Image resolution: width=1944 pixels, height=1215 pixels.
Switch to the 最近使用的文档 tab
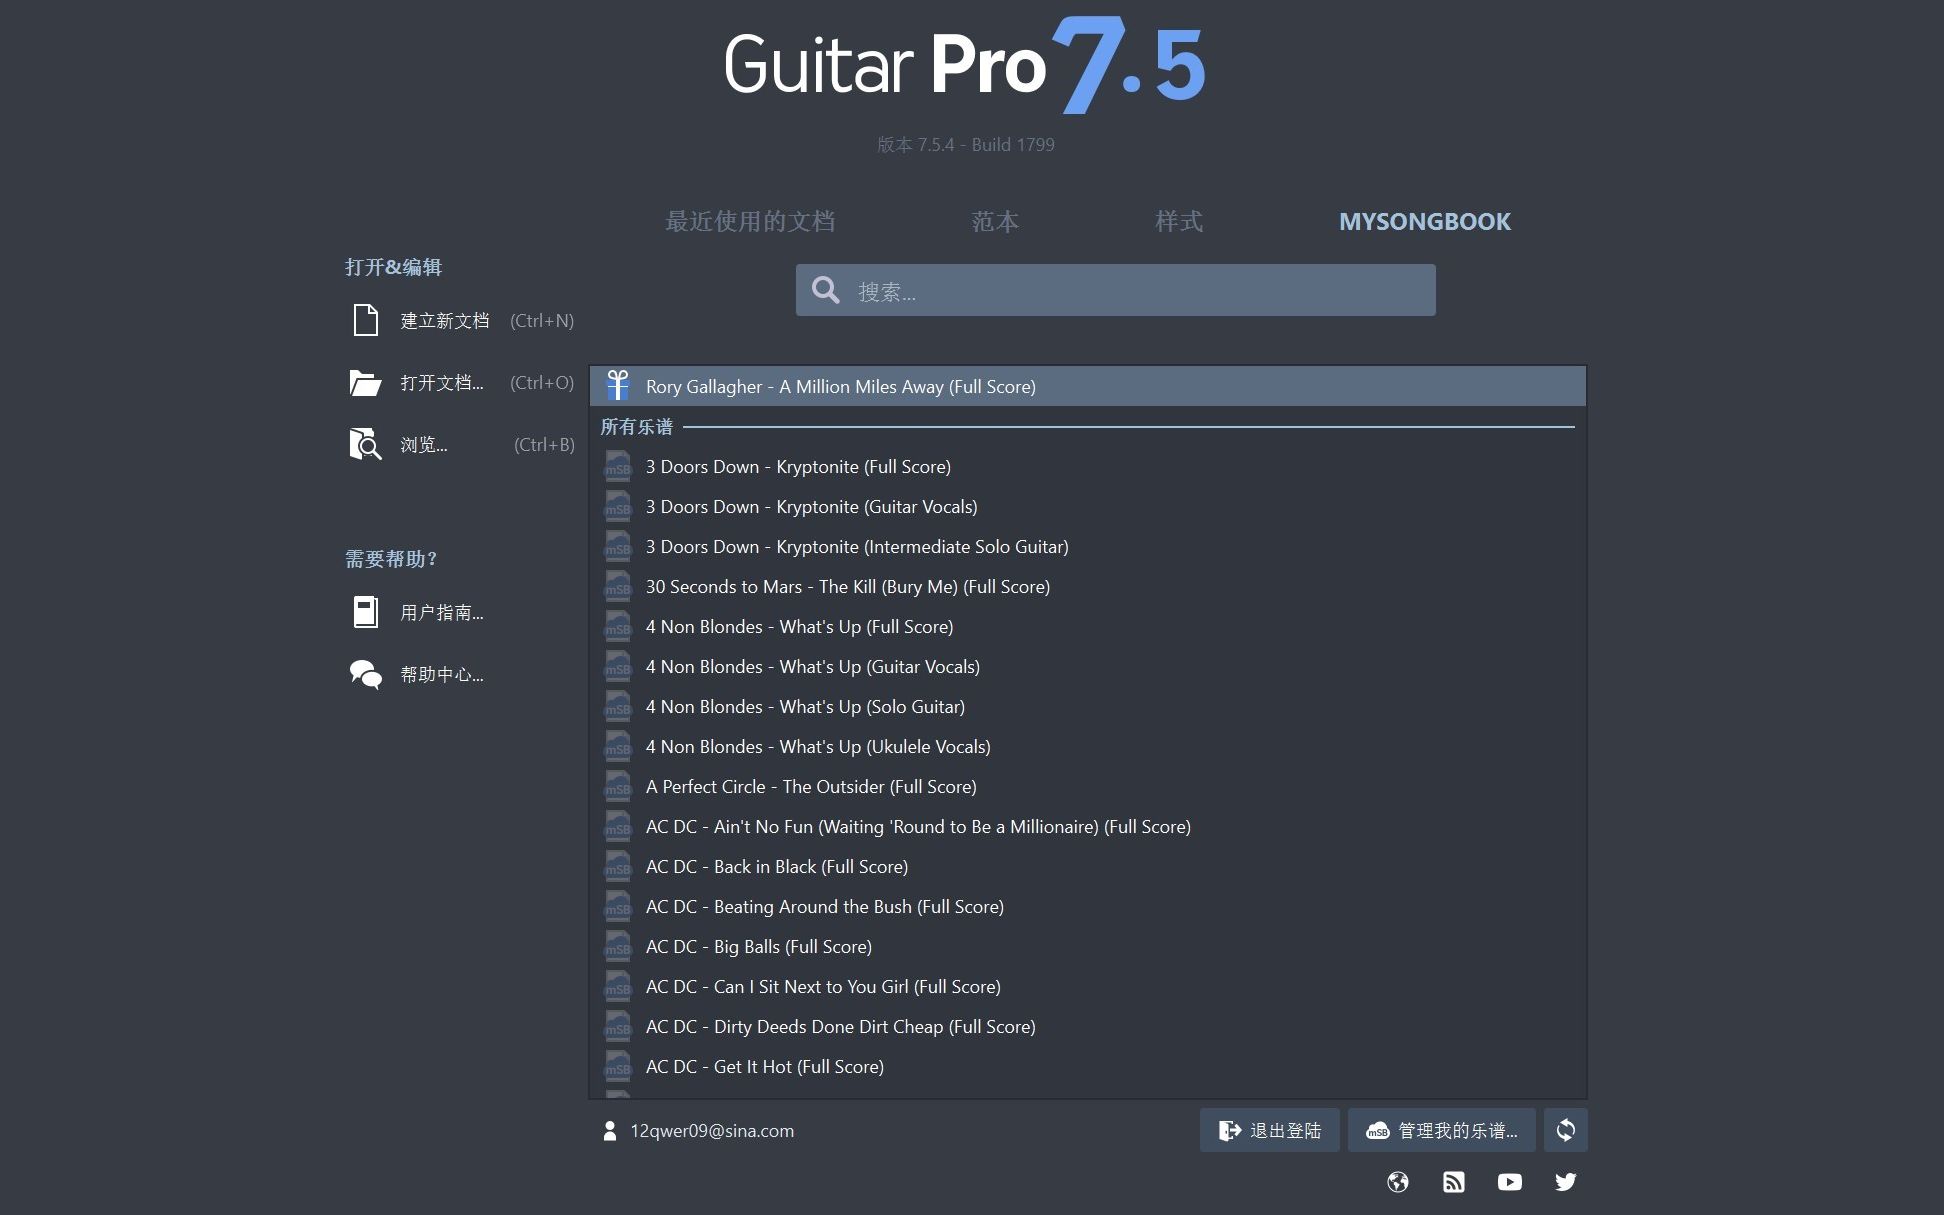(750, 221)
